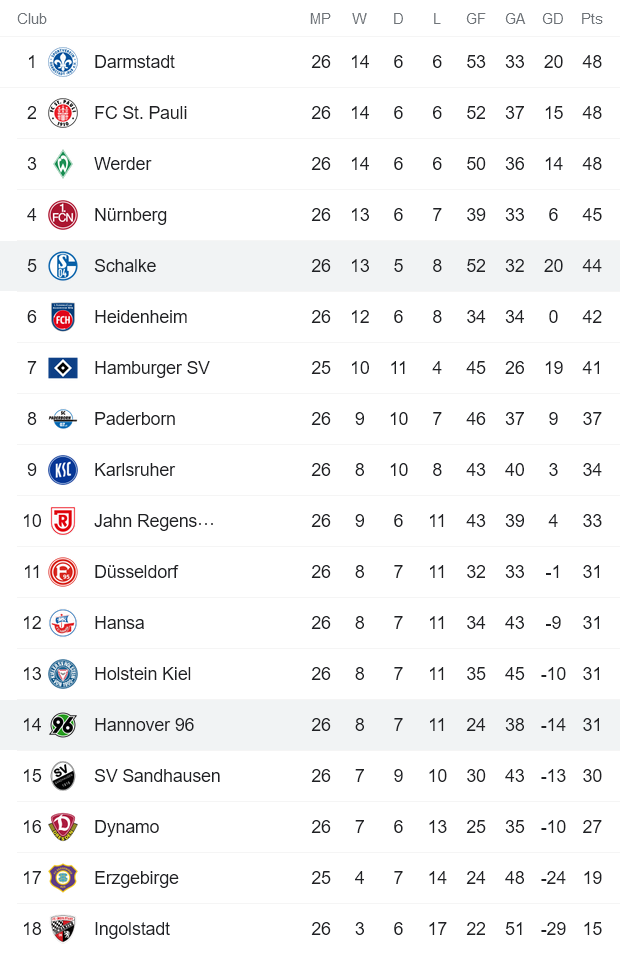
Task: Click the Nürnberg 1.FCN badge
Action: pos(62,215)
